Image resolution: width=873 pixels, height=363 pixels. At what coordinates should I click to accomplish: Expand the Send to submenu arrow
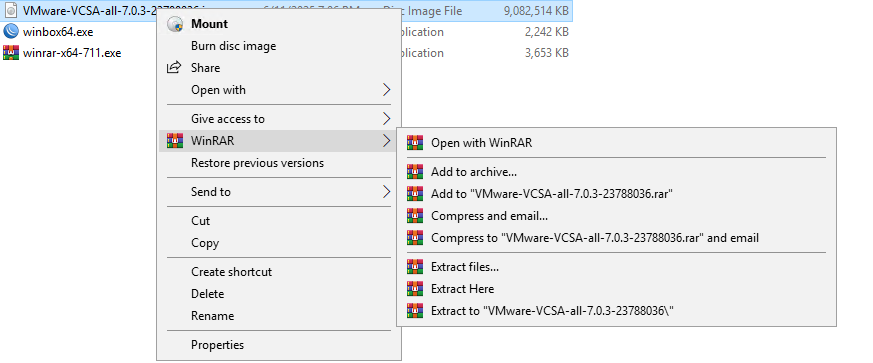click(x=386, y=192)
